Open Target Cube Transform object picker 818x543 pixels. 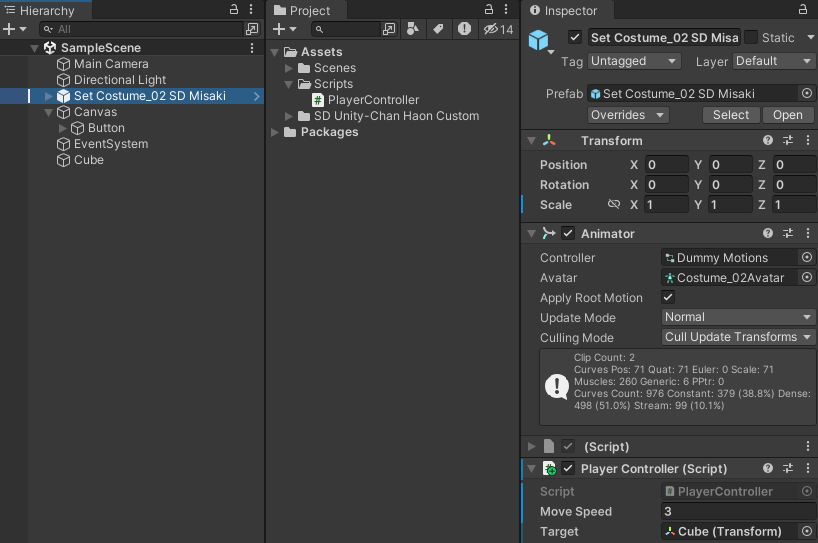pos(807,531)
